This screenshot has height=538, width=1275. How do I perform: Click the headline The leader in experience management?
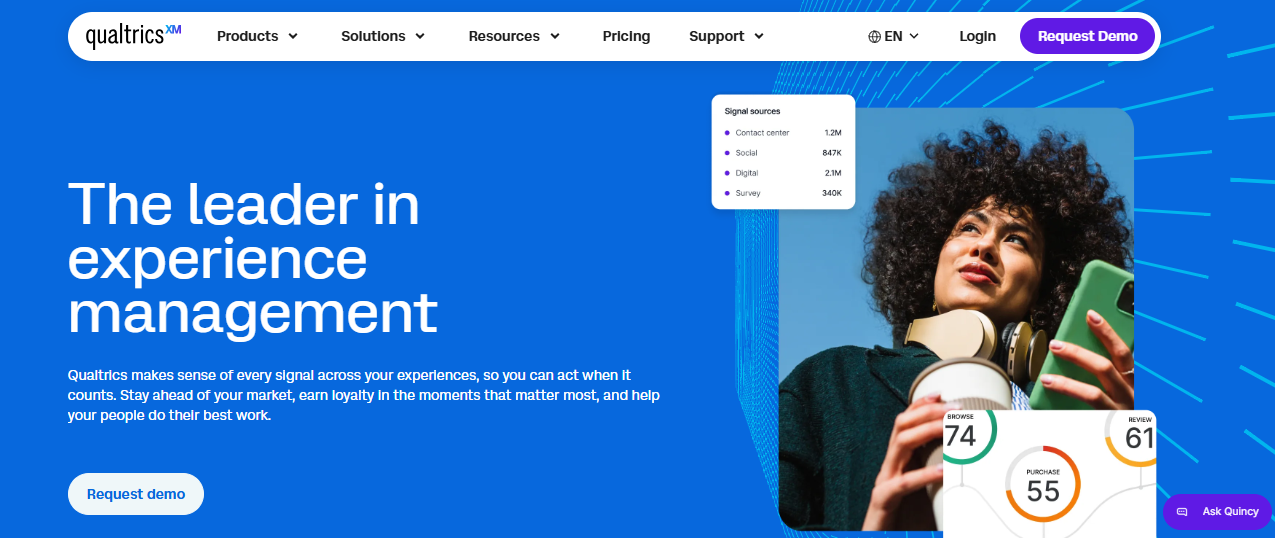point(253,258)
